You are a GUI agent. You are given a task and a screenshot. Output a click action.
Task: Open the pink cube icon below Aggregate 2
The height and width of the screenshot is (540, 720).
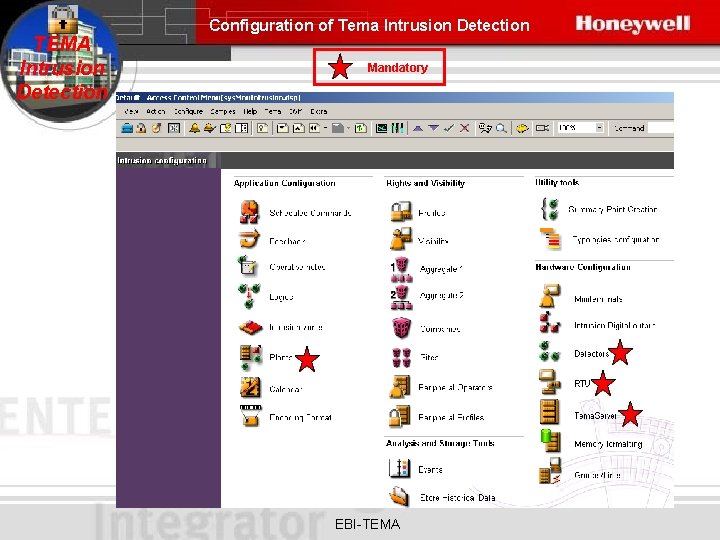pos(401,328)
